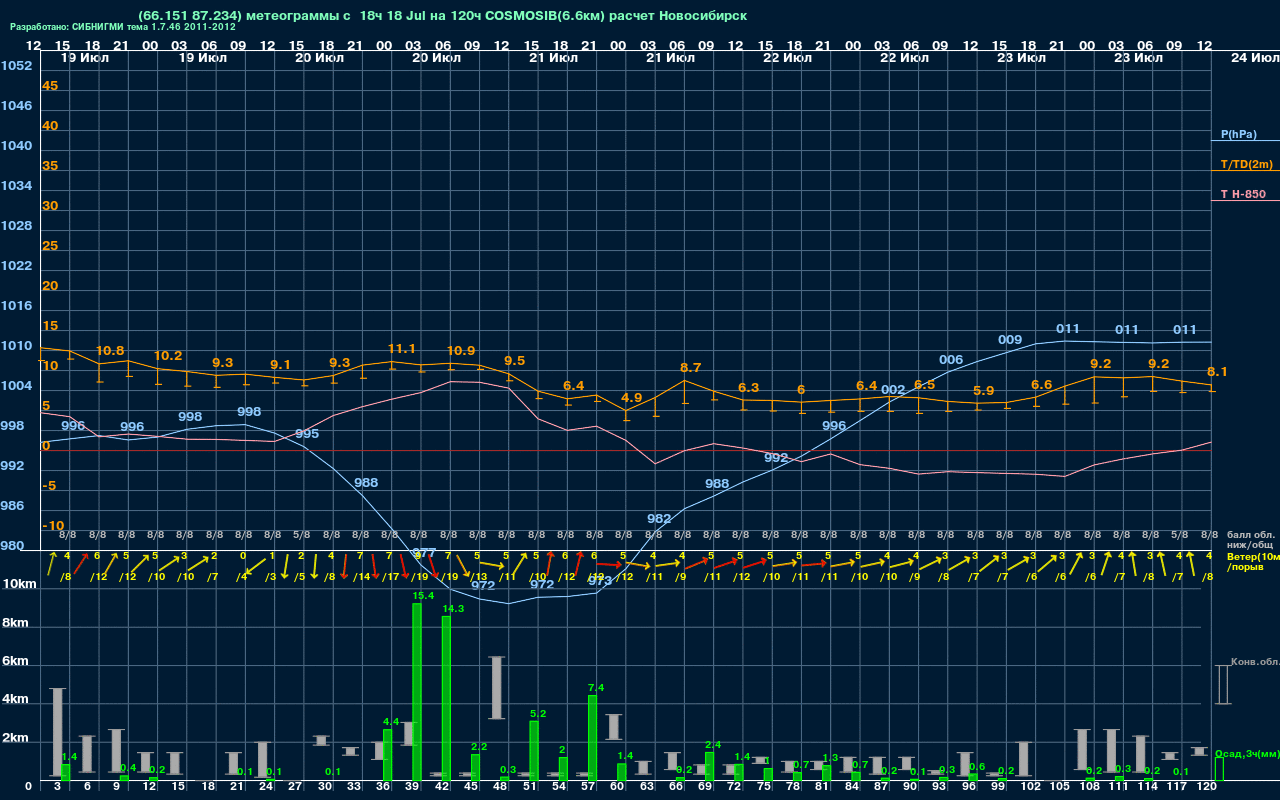Click pressure axis label 1028

tap(16, 226)
